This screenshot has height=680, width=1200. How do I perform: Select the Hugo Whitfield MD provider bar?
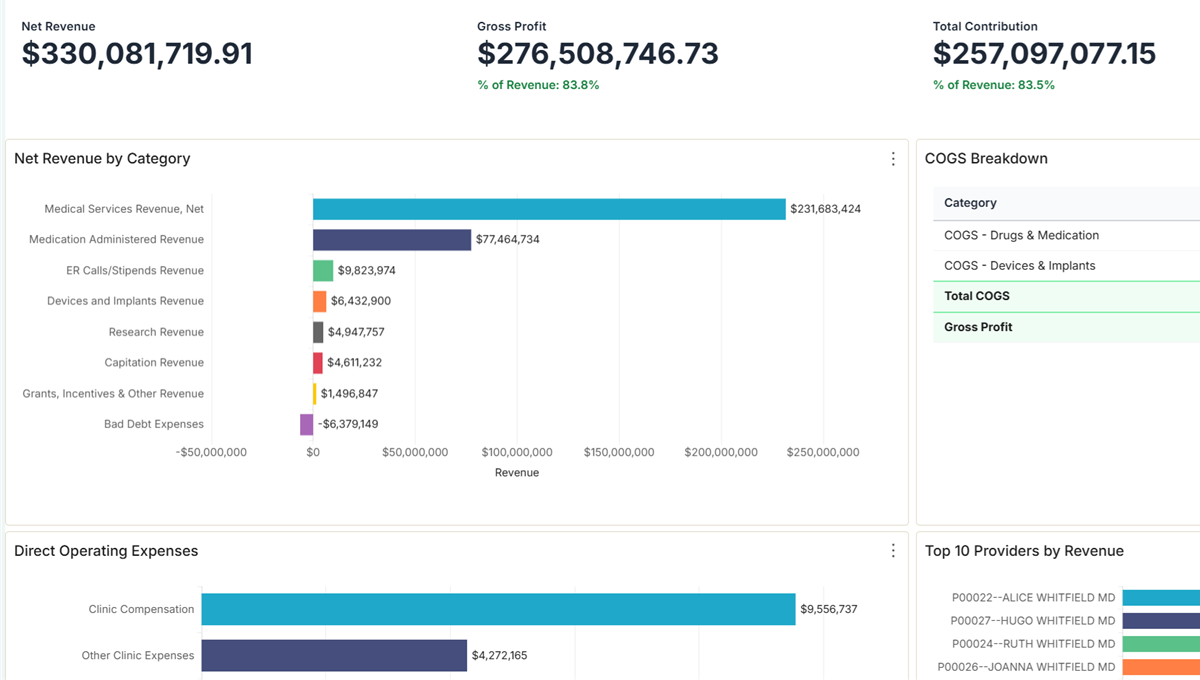pos(1161,621)
